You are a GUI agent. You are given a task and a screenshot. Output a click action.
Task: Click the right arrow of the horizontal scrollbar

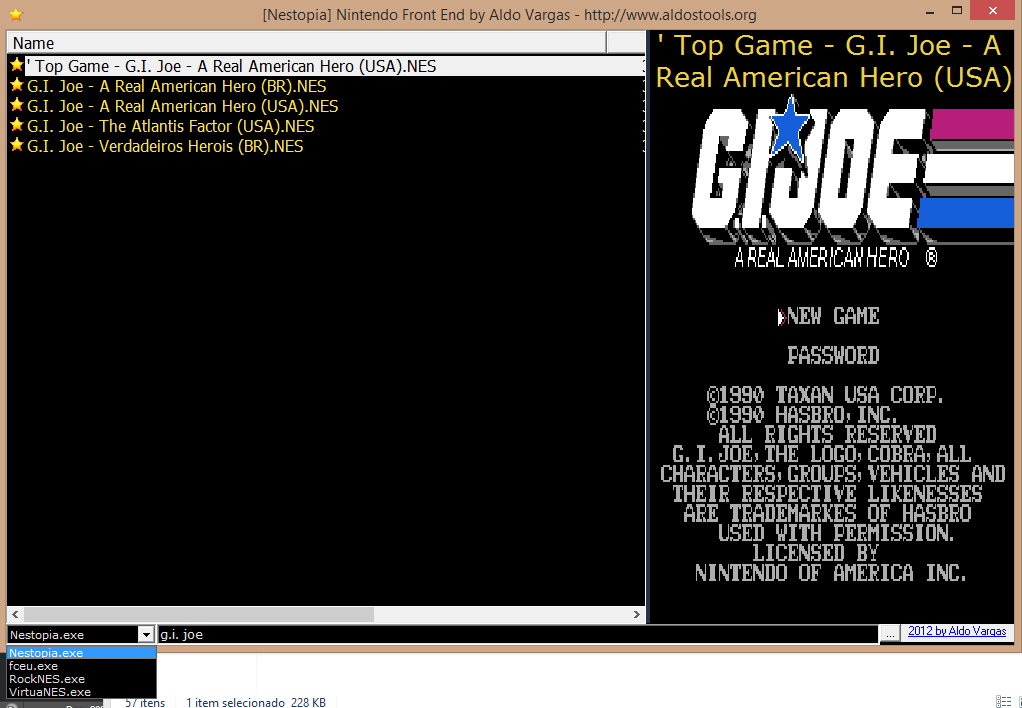point(638,614)
